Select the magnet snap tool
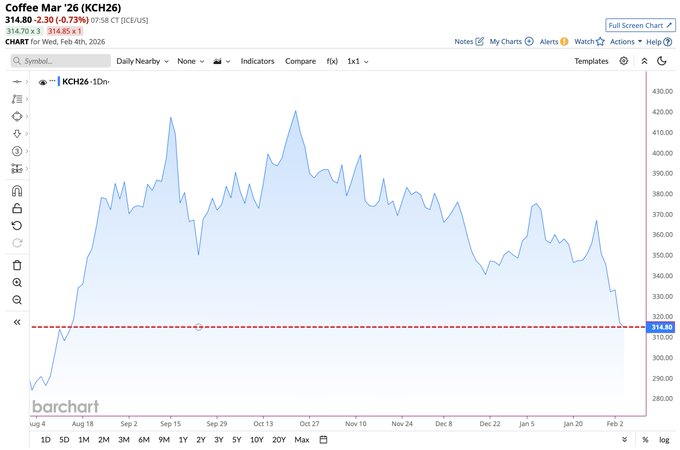Screen dimensions: 680x450 click(17, 190)
